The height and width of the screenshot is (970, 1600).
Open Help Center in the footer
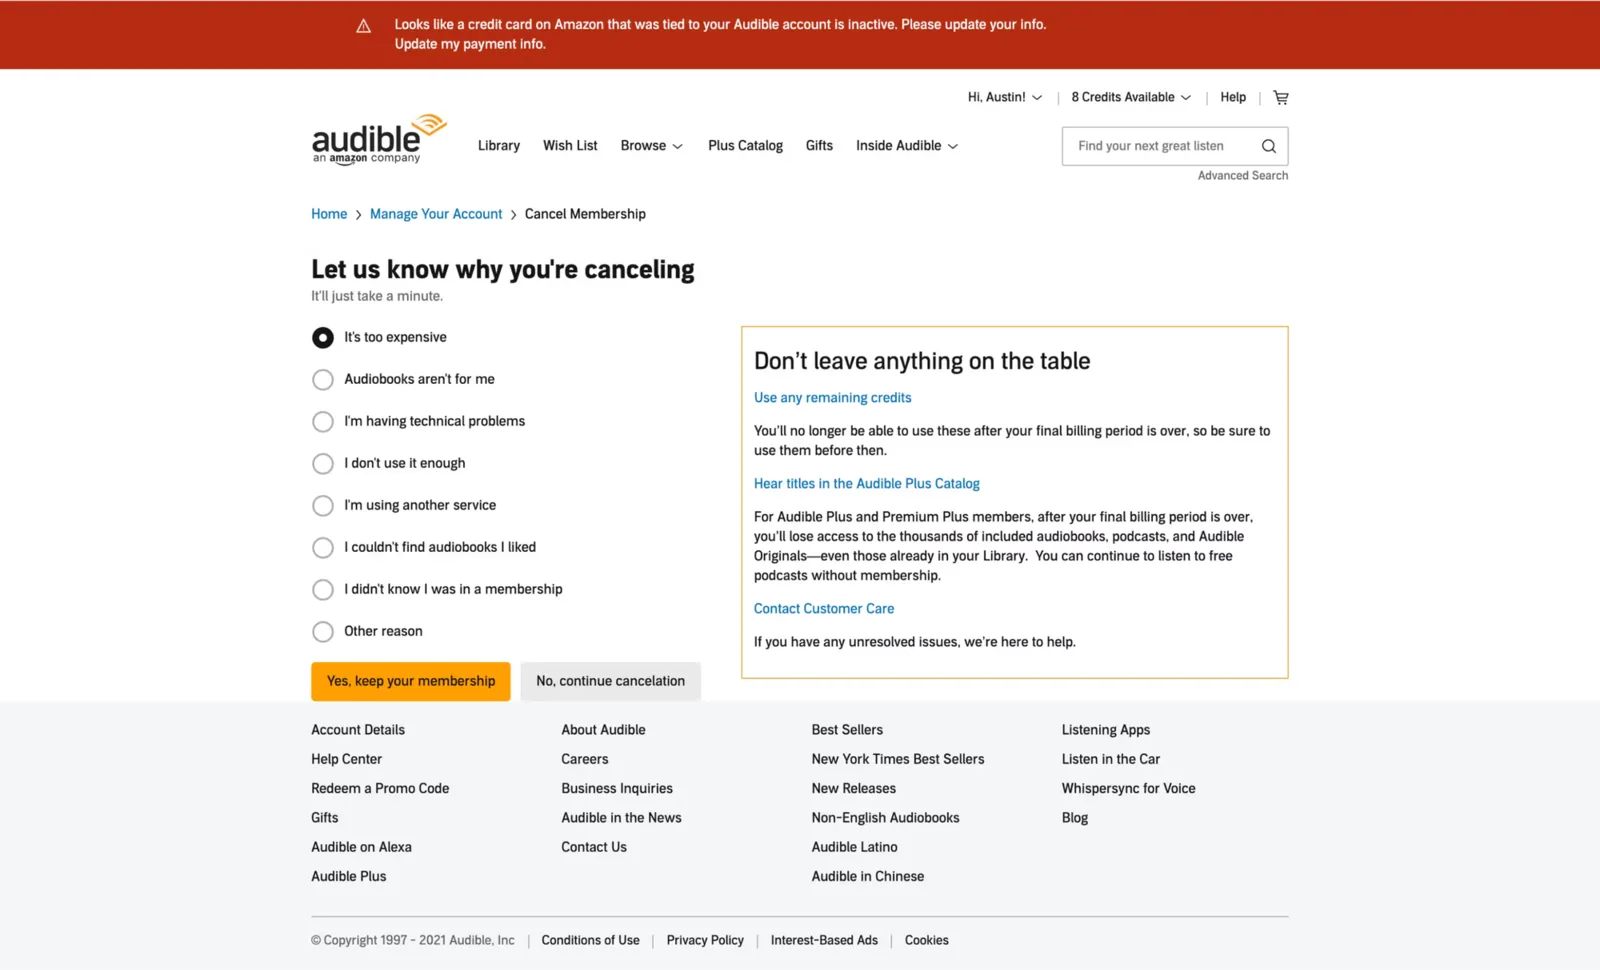346,759
